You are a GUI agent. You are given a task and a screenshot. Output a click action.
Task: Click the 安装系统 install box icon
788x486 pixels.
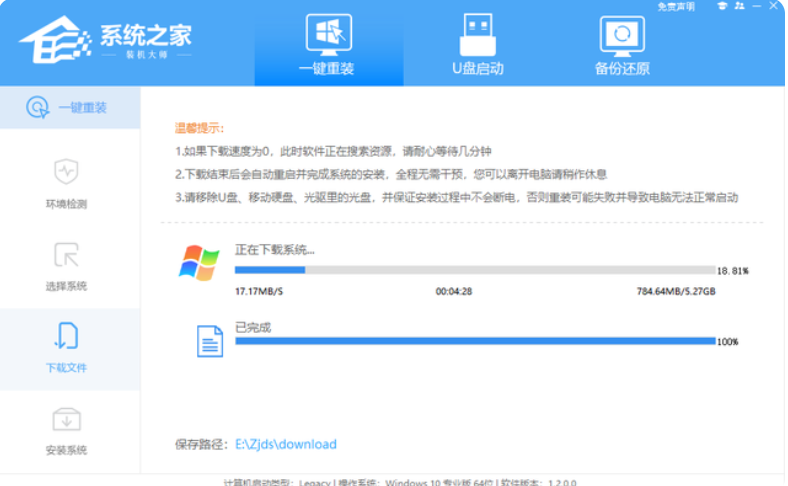pos(66,420)
